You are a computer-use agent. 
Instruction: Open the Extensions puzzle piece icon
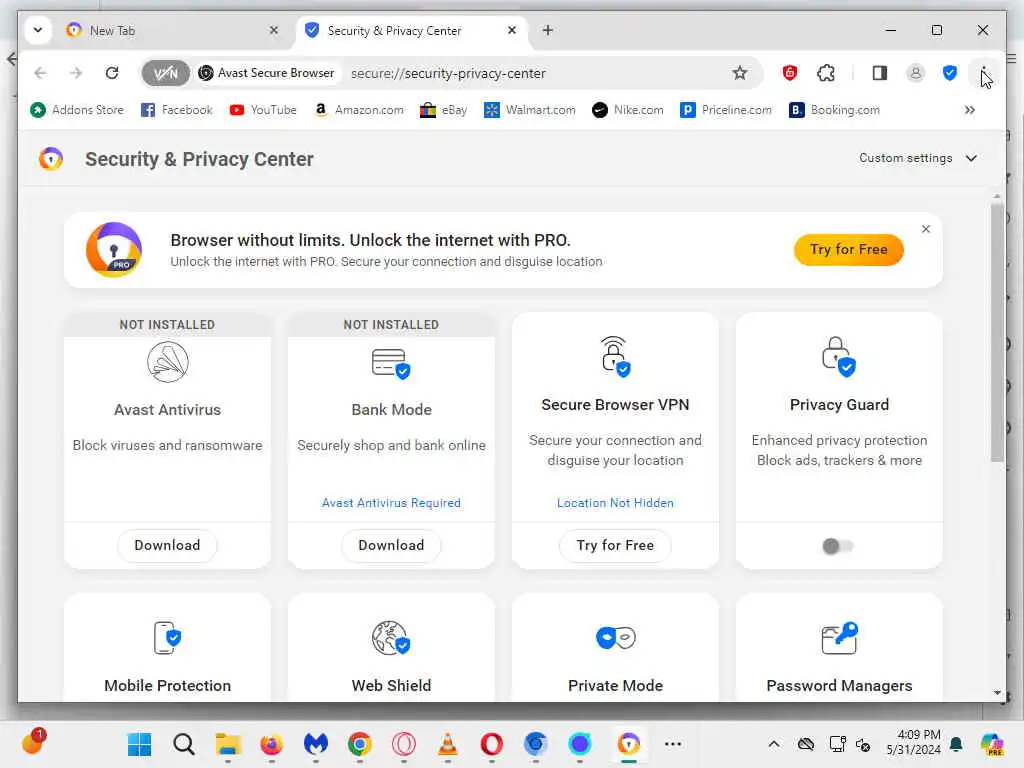826,73
